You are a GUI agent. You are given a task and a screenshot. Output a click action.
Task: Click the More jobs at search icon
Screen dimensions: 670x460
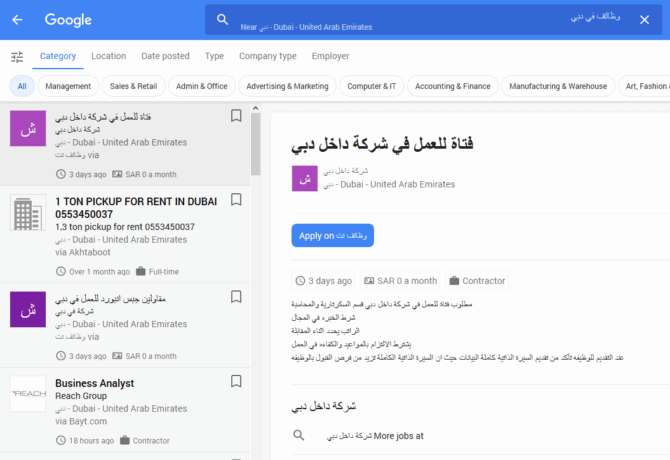pos(298,436)
